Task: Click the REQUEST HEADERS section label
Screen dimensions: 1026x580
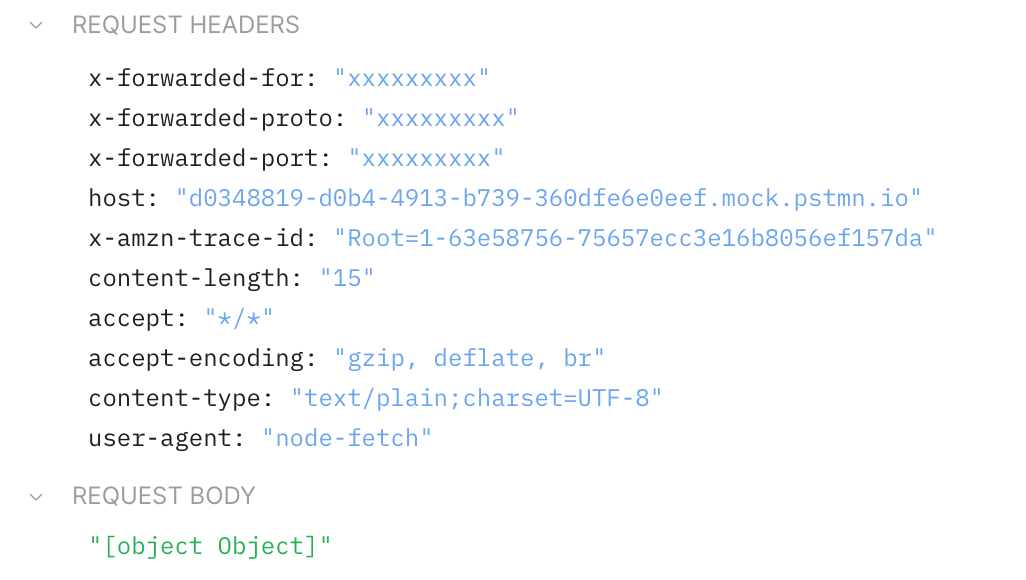Action: click(x=185, y=25)
